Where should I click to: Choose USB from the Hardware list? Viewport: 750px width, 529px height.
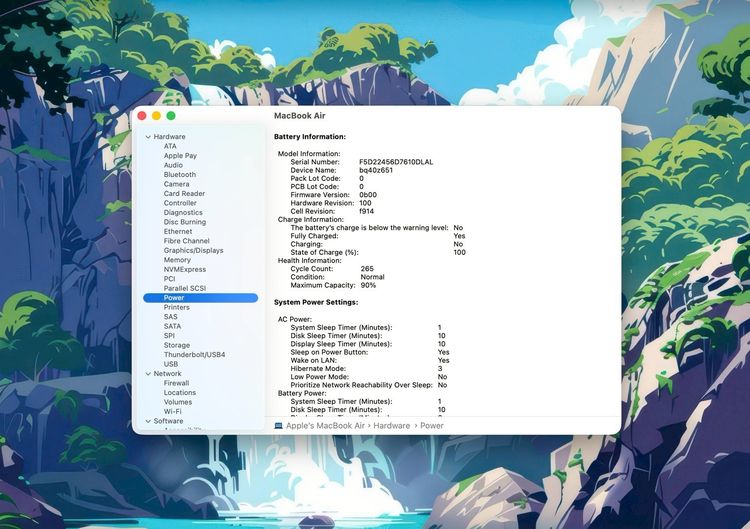(x=171, y=364)
